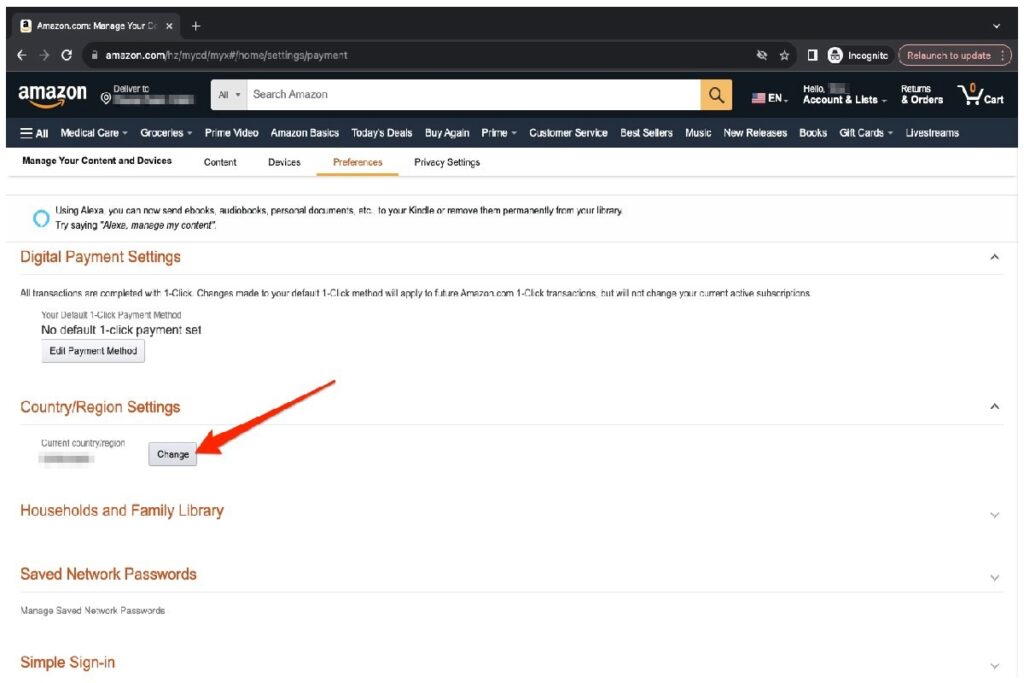Open the Privacy Settings tab

click(447, 163)
